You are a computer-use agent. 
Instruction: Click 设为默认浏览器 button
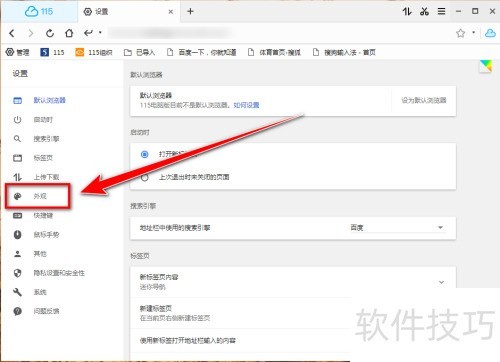pyautogui.click(x=424, y=100)
